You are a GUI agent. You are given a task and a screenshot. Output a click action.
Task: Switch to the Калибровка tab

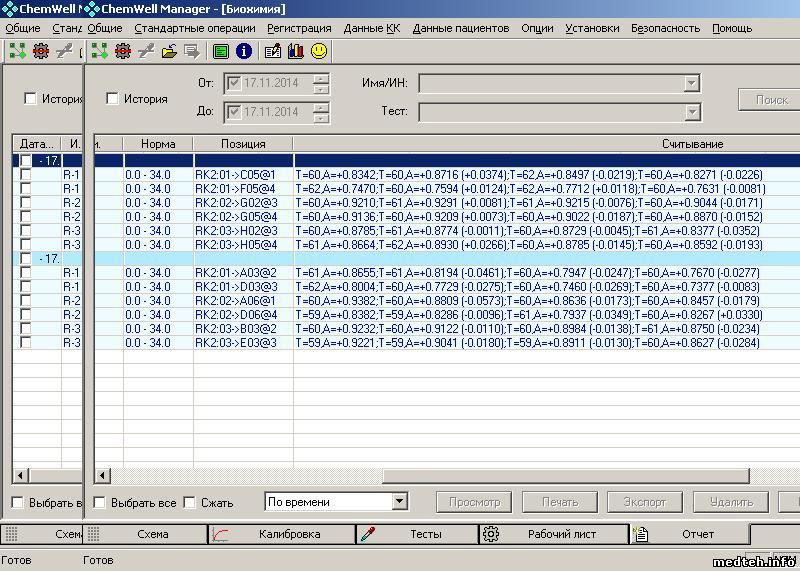pyautogui.click(x=288, y=534)
